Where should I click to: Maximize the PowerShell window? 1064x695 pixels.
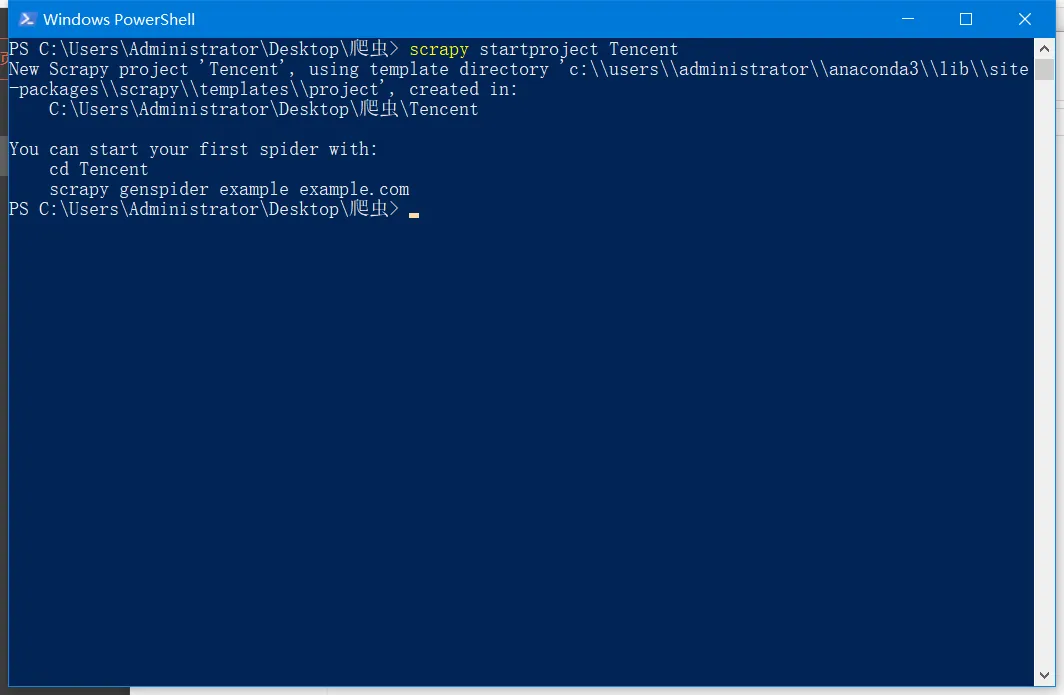point(966,19)
